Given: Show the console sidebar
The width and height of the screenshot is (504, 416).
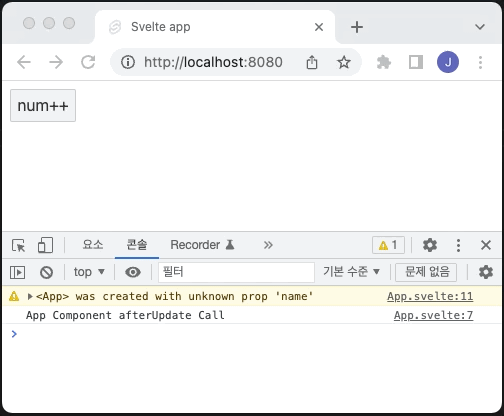Looking at the screenshot, I should pos(18,272).
